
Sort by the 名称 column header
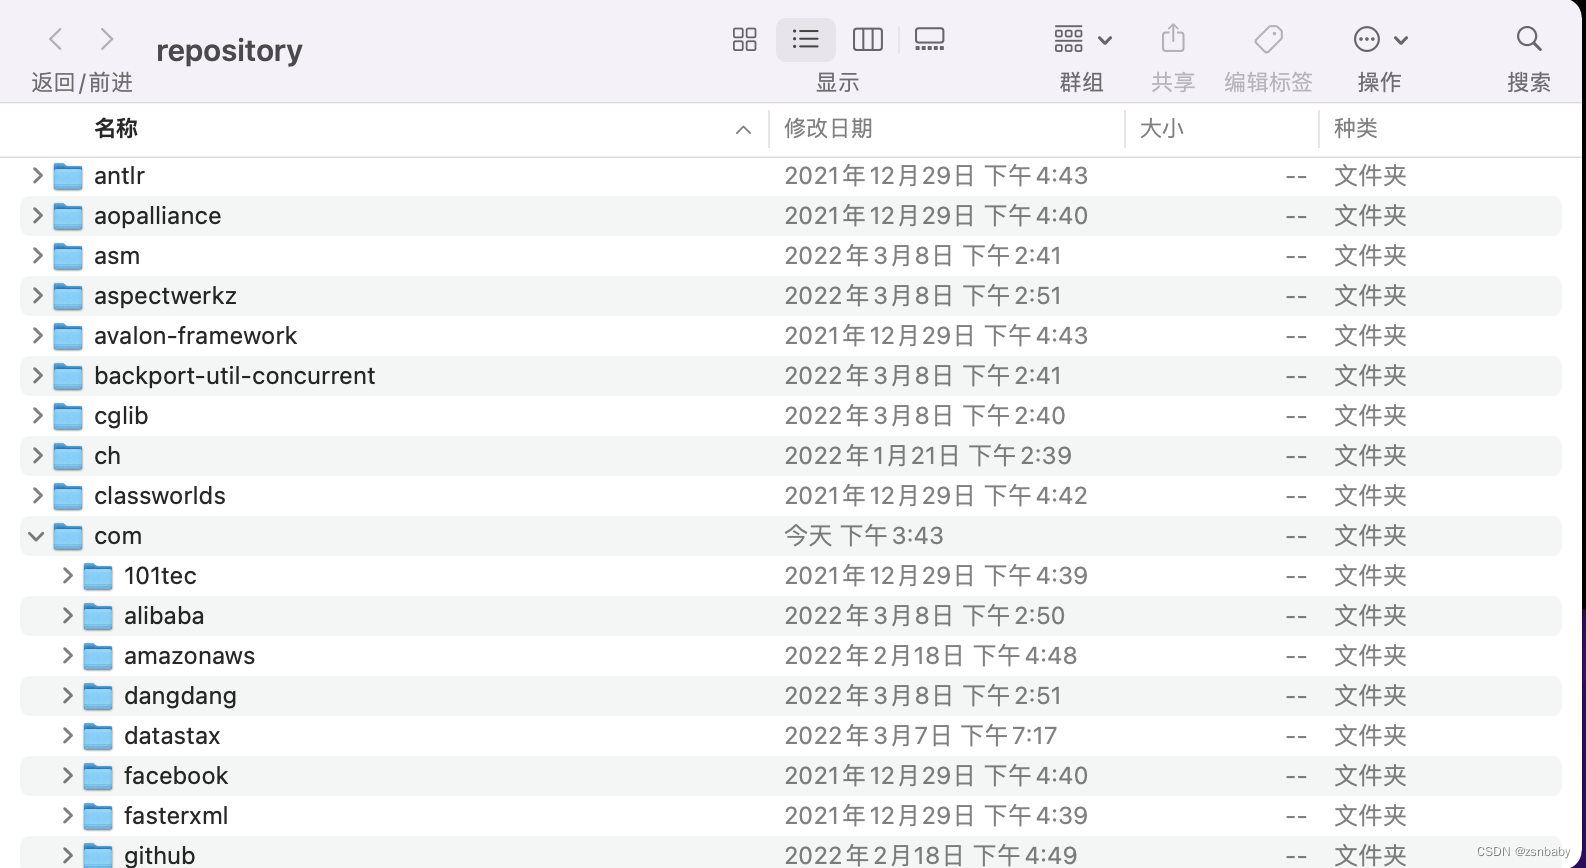pos(116,128)
